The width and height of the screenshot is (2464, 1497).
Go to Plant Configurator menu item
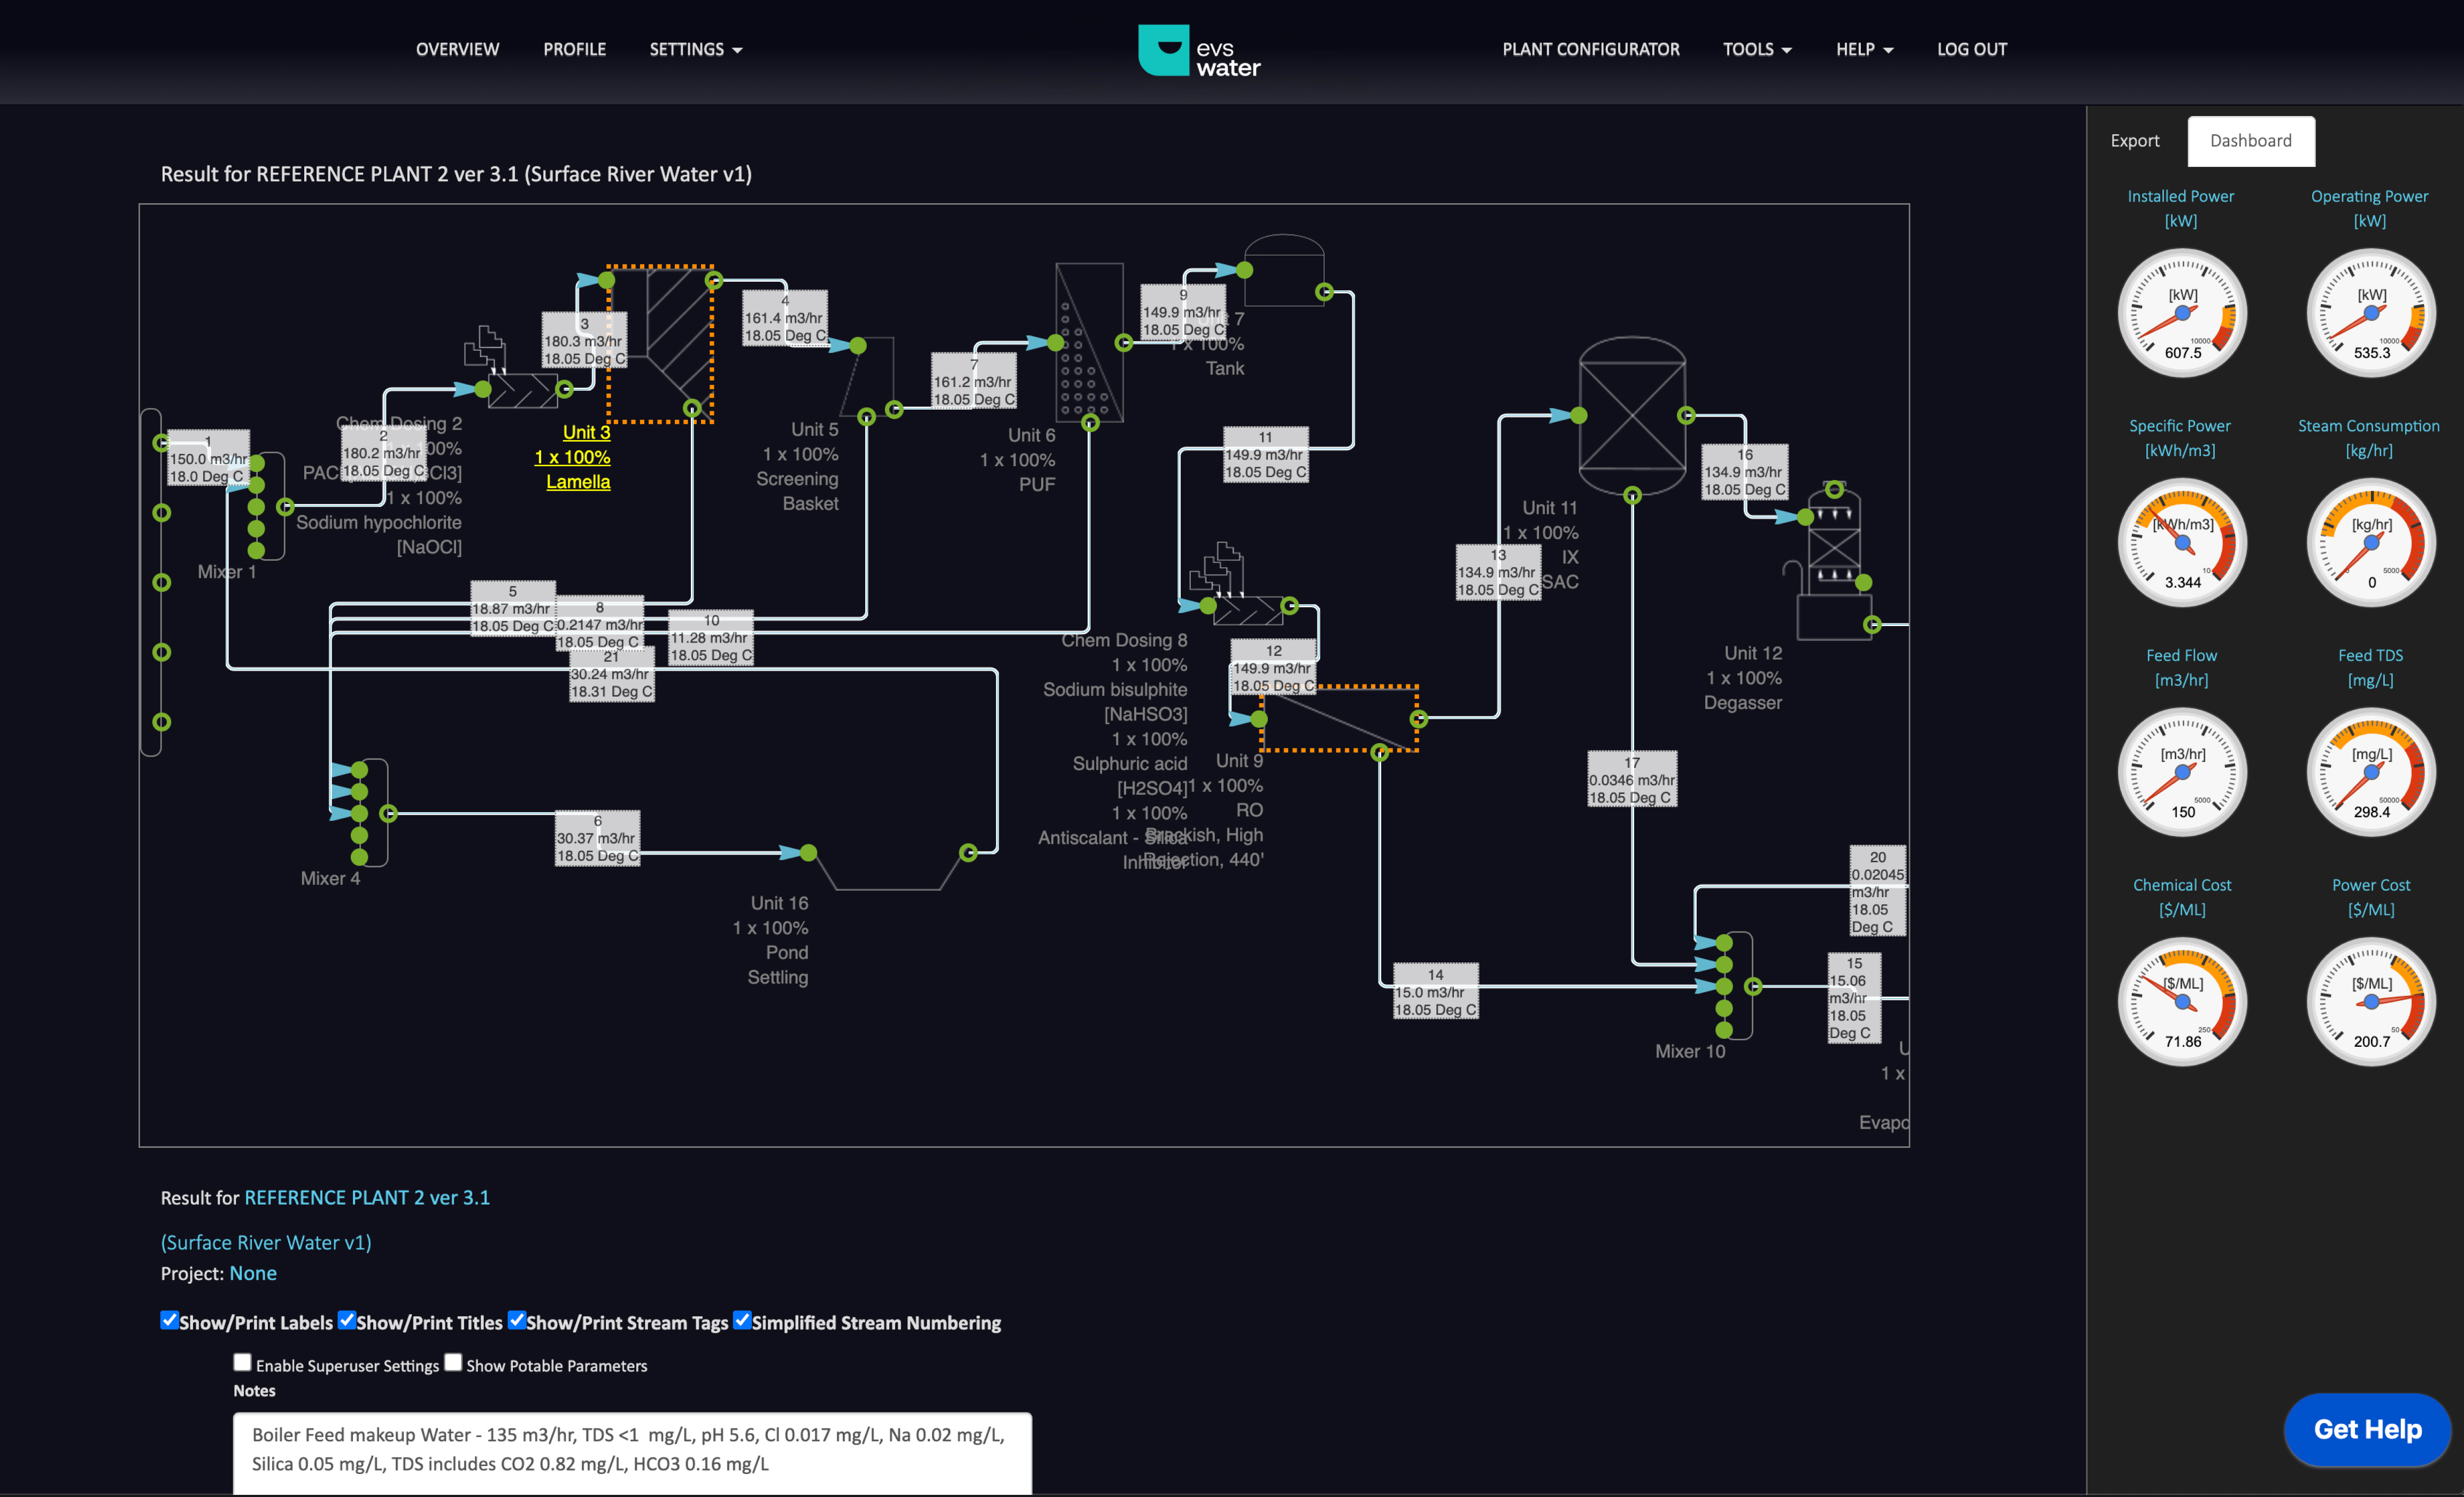(1590, 50)
